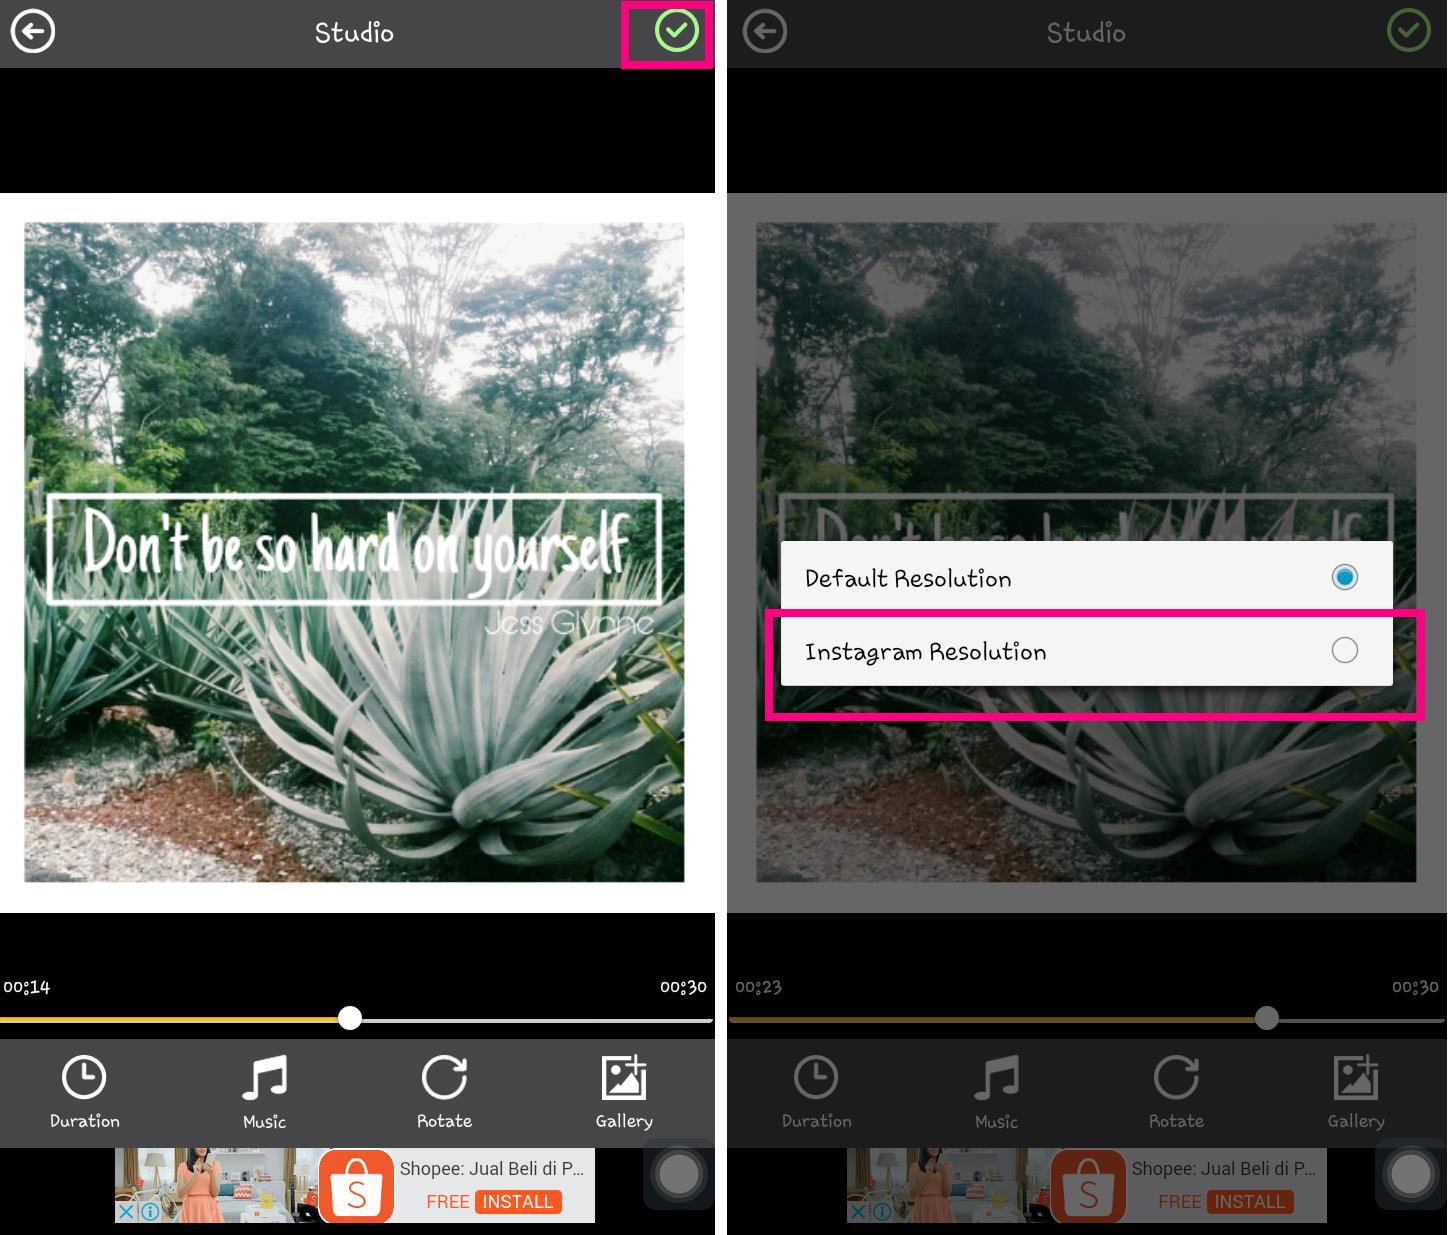Select the Instagram Resolution radio button

(x=1344, y=650)
